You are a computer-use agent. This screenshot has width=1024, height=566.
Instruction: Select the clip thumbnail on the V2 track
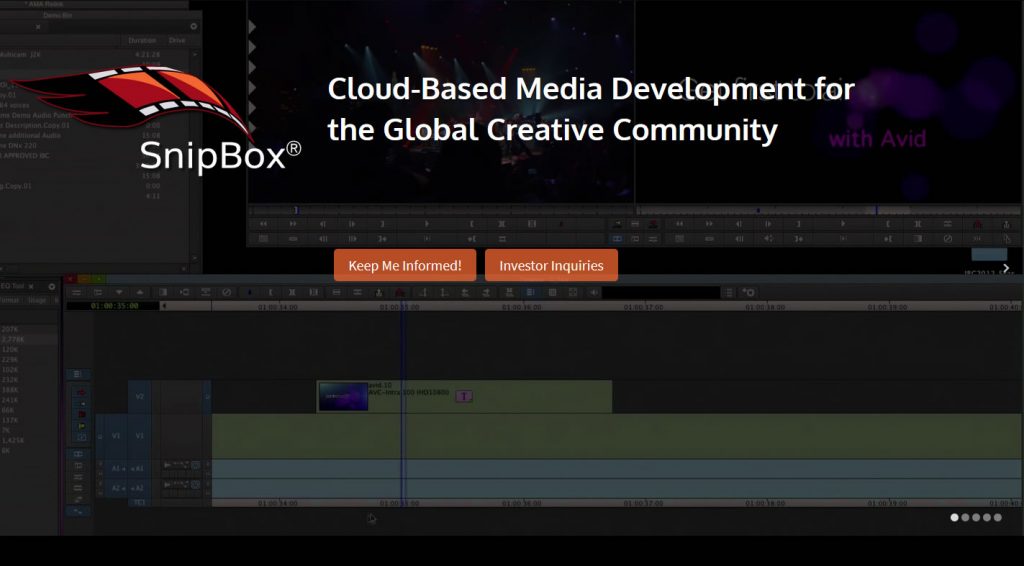click(343, 397)
